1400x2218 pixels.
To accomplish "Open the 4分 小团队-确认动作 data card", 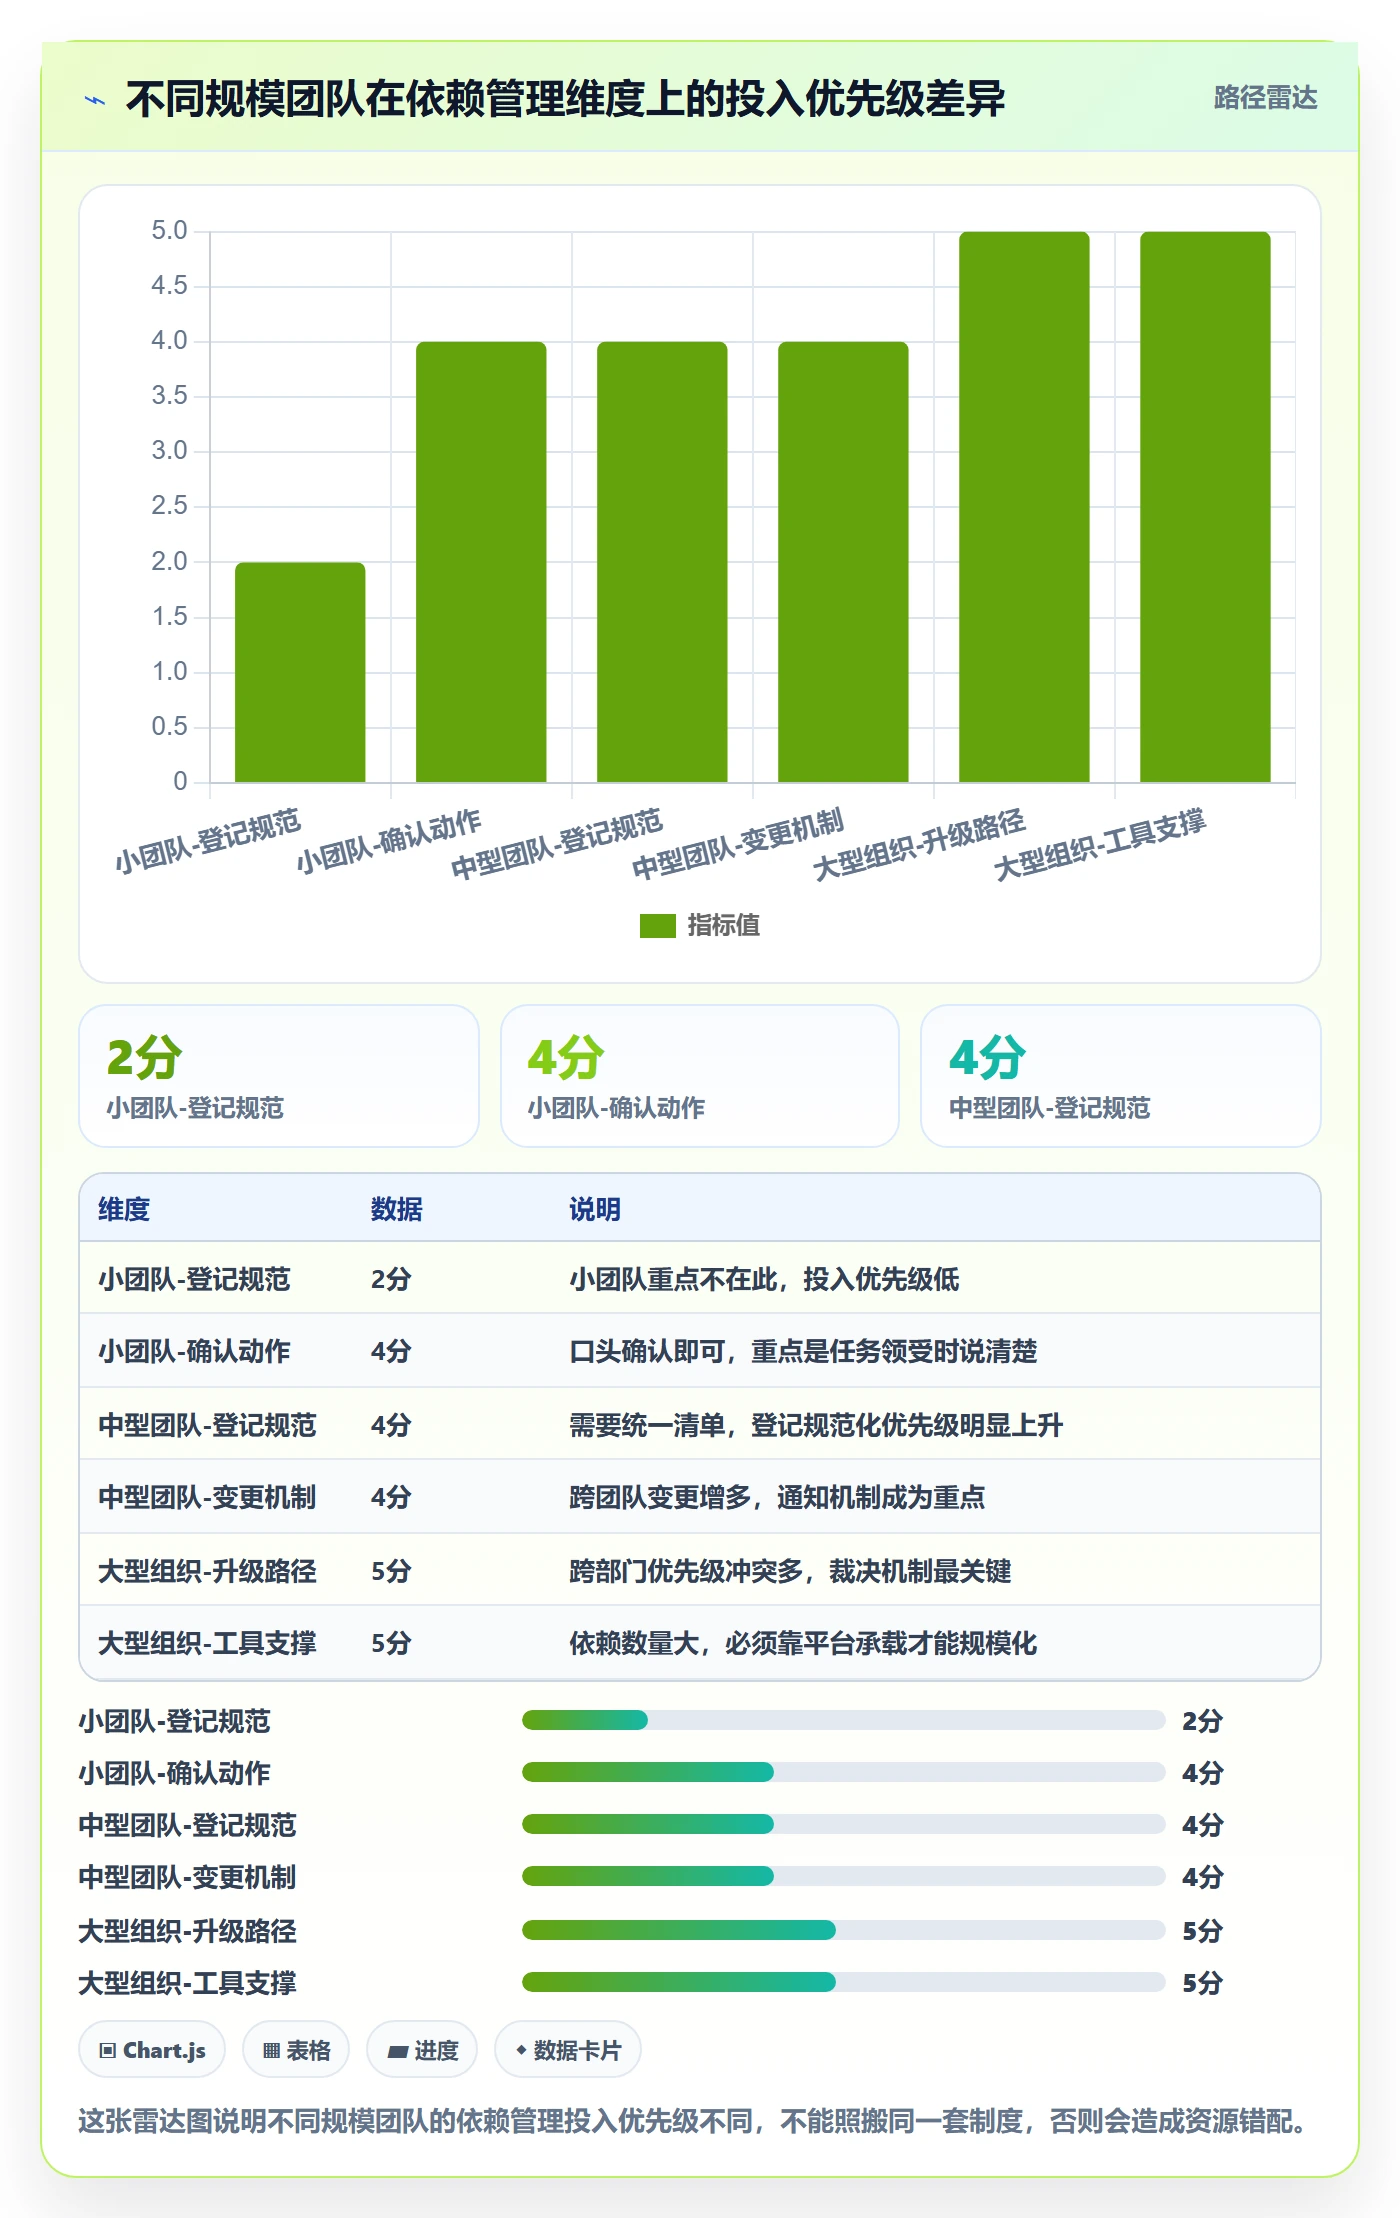I will click(x=700, y=1076).
